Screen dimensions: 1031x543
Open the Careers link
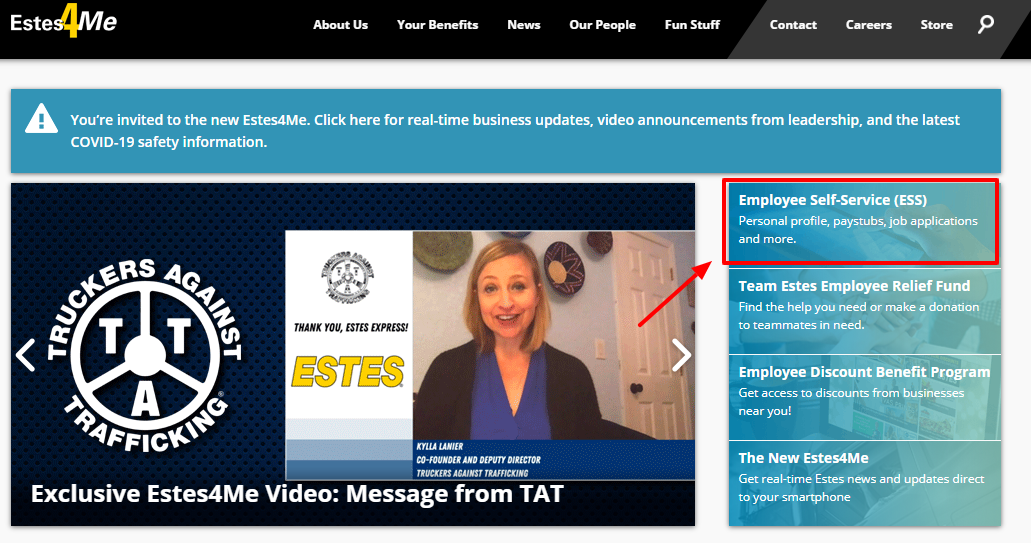868,25
